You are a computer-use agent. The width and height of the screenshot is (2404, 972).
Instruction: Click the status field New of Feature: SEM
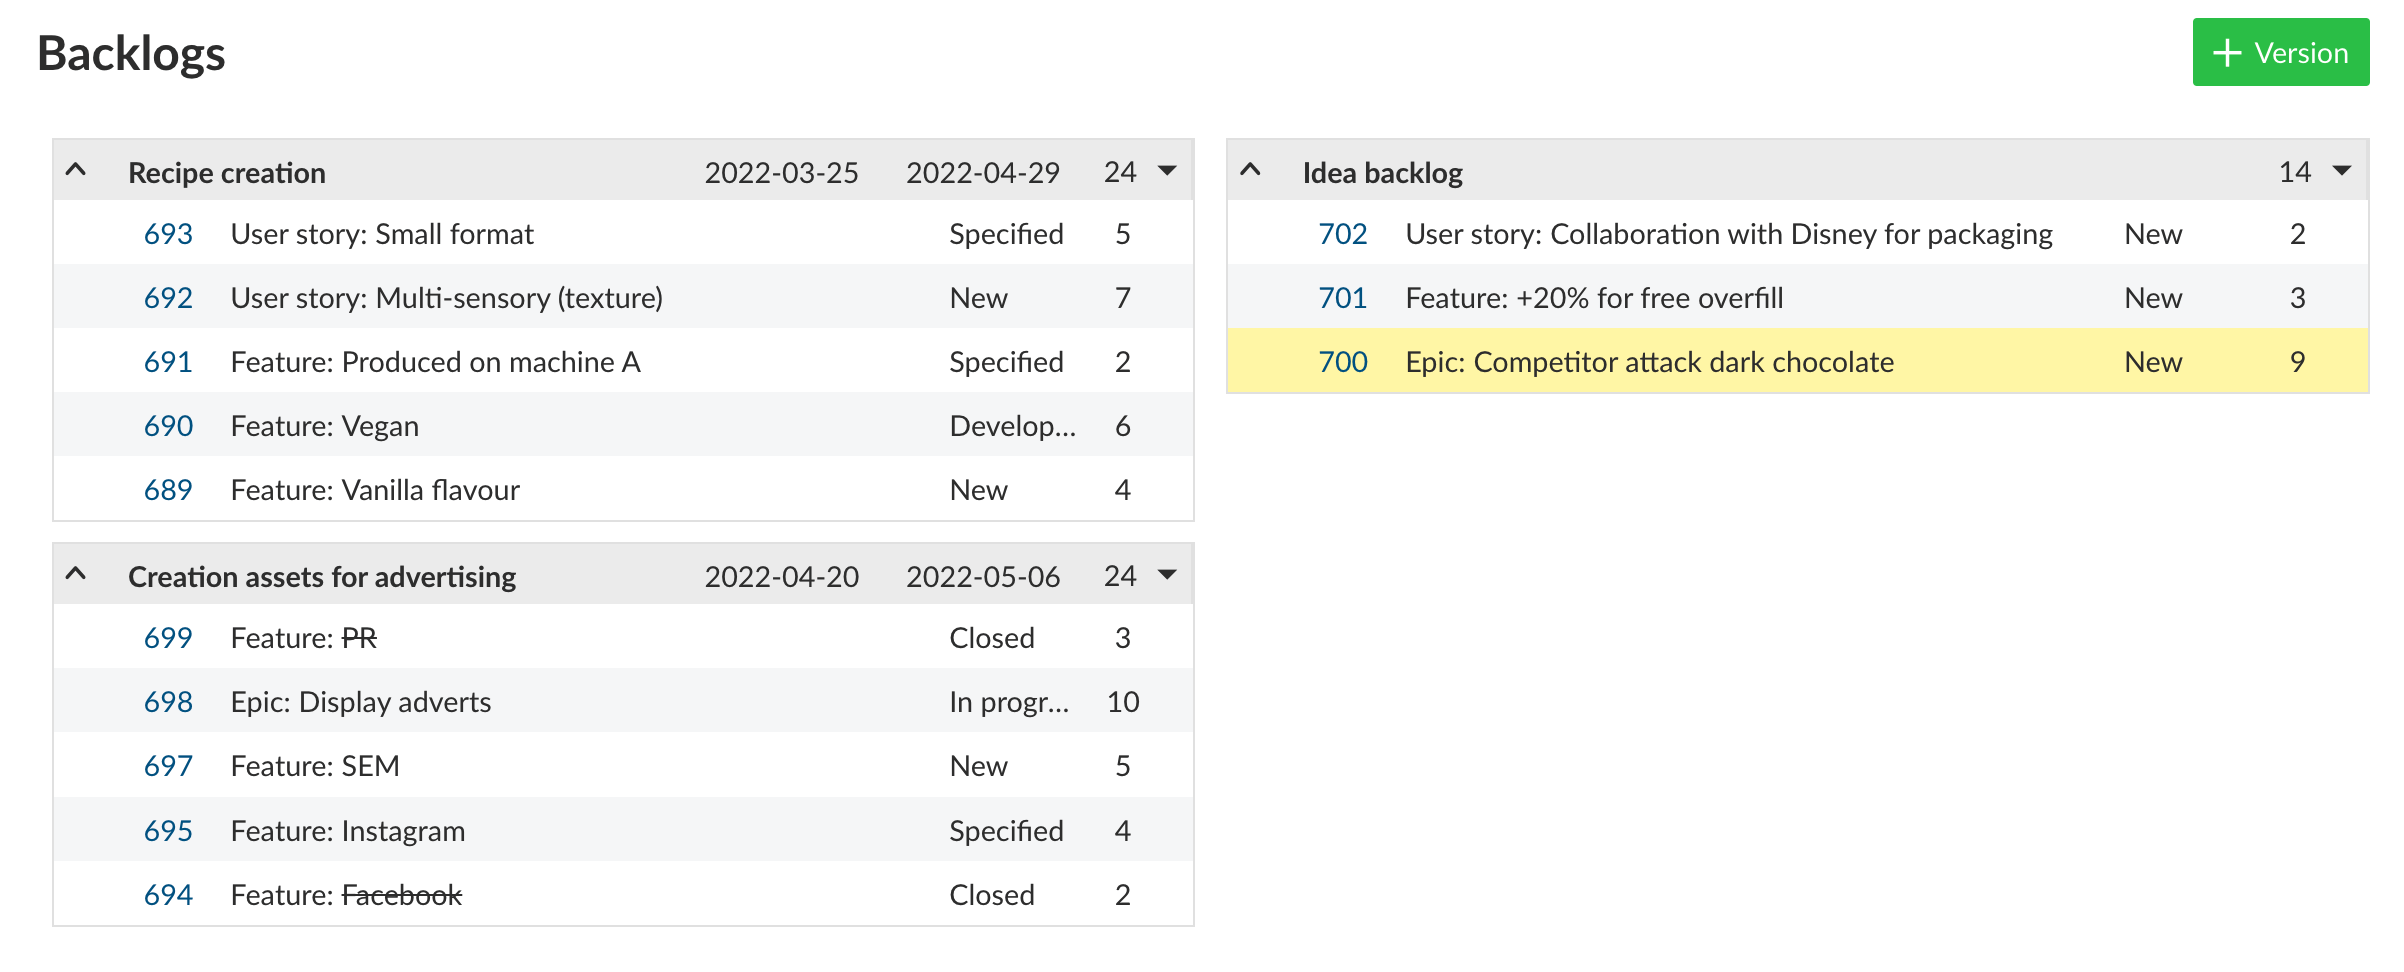(978, 765)
